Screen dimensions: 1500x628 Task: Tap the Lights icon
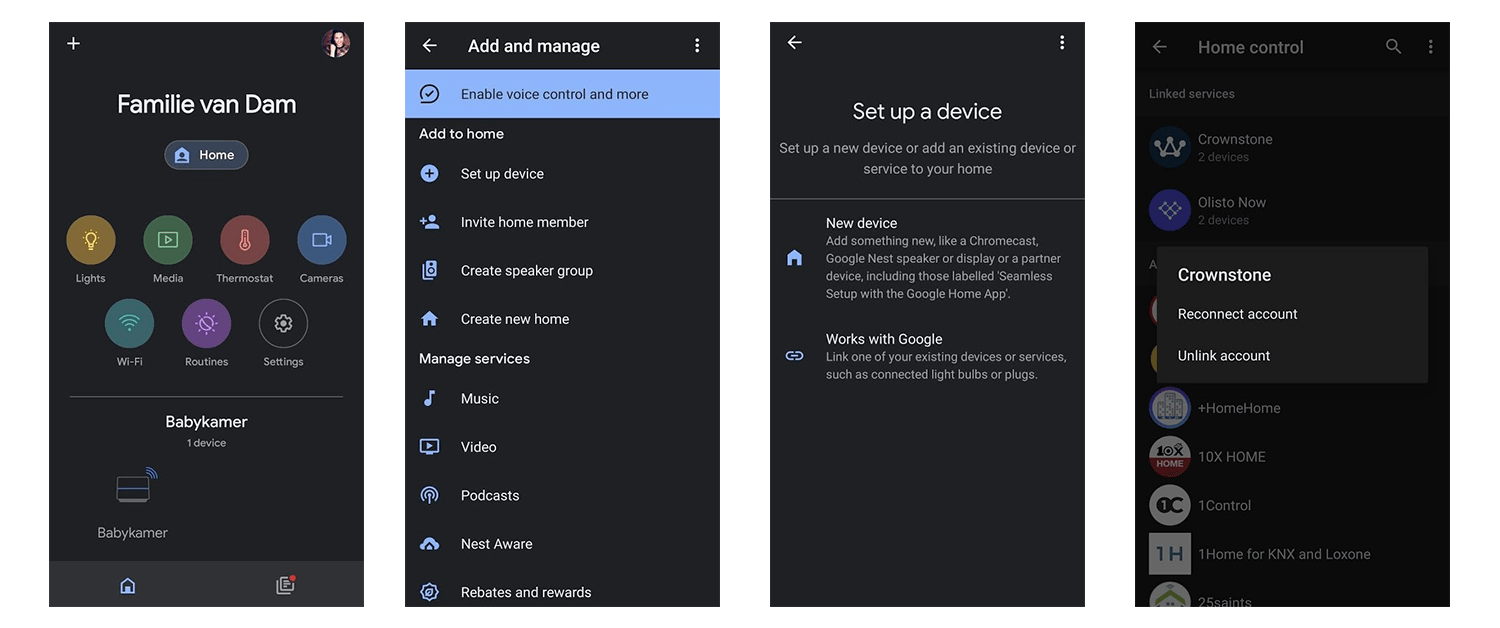click(91, 240)
